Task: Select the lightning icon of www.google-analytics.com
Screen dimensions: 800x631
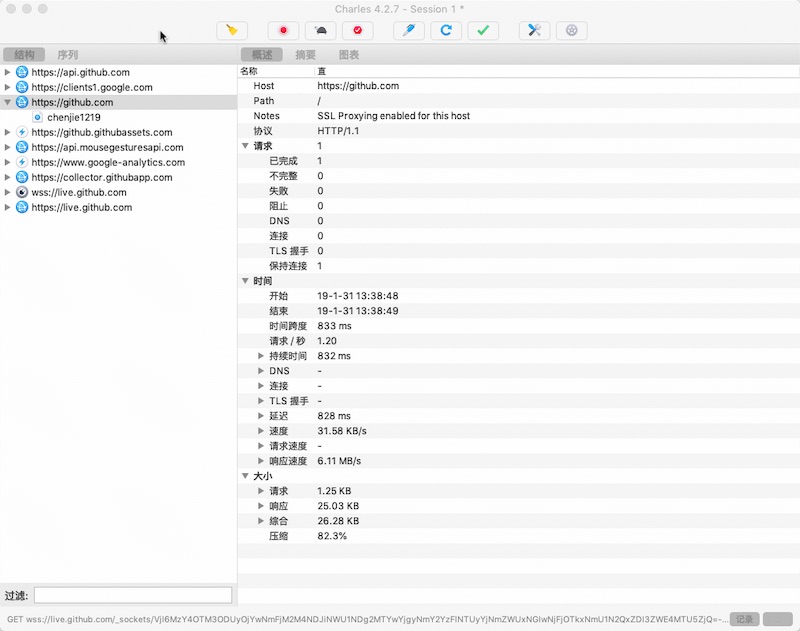Action: tap(22, 162)
